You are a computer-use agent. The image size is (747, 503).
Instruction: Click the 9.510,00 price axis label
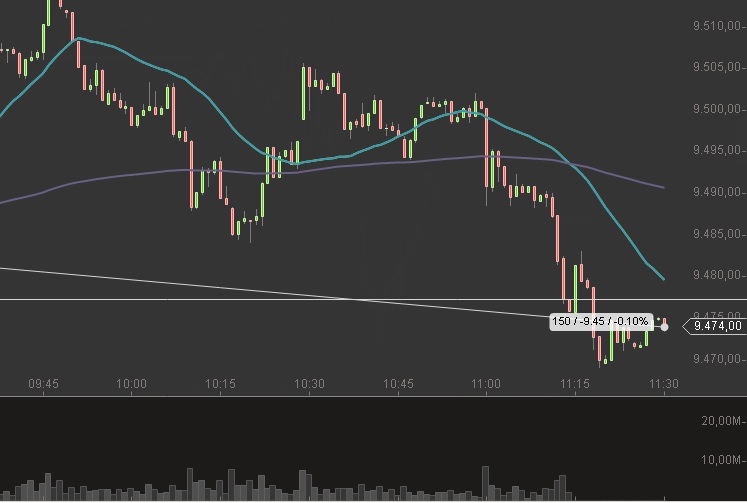point(717,26)
